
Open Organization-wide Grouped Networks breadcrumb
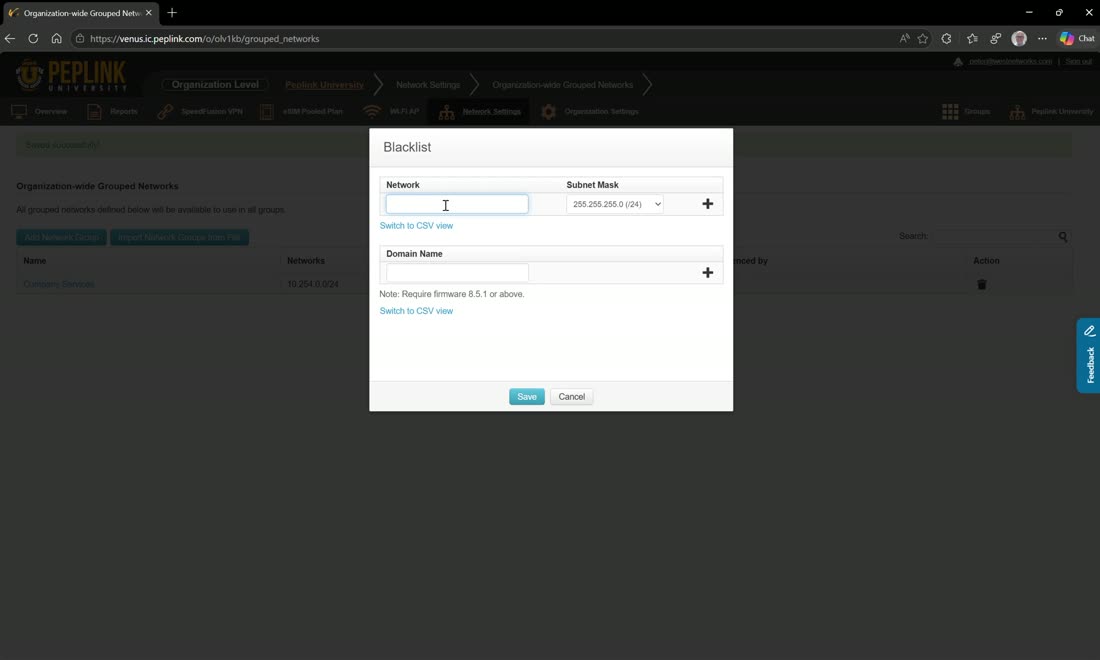coord(563,85)
